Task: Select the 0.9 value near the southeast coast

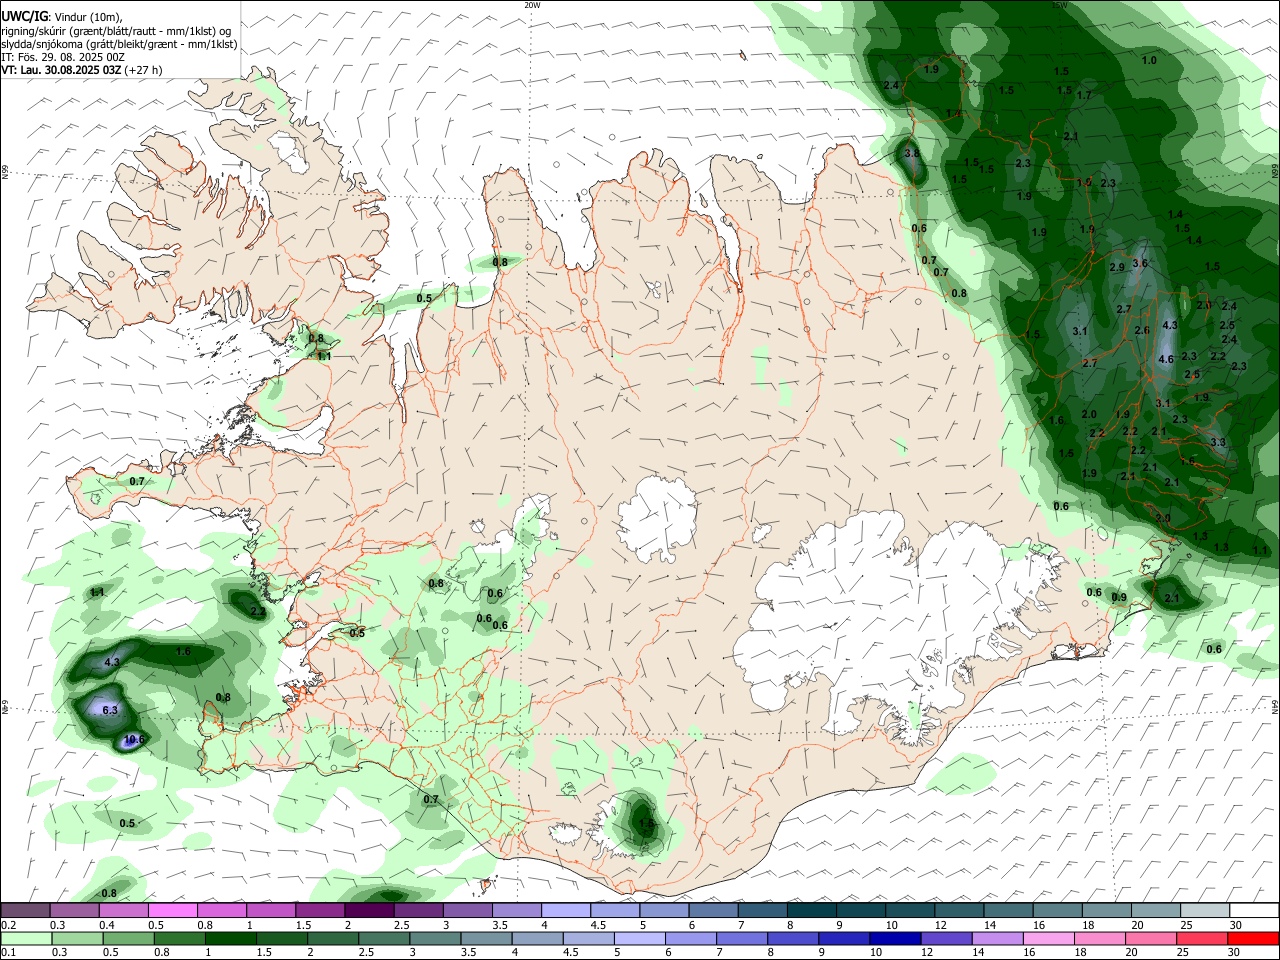Action: tap(1119, 598)
